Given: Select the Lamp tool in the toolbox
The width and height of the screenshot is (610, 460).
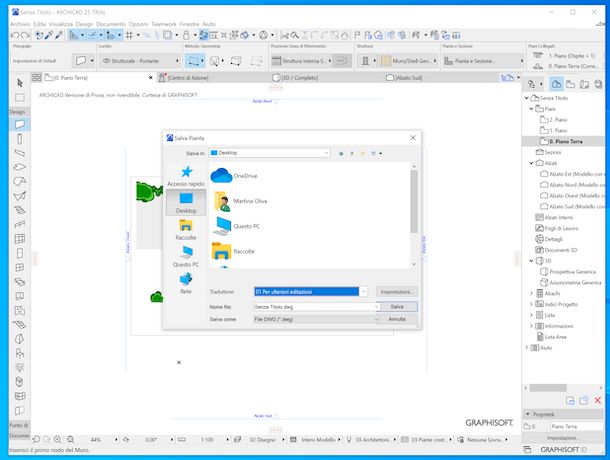Looking at the screenshot, I should point(20,367).
